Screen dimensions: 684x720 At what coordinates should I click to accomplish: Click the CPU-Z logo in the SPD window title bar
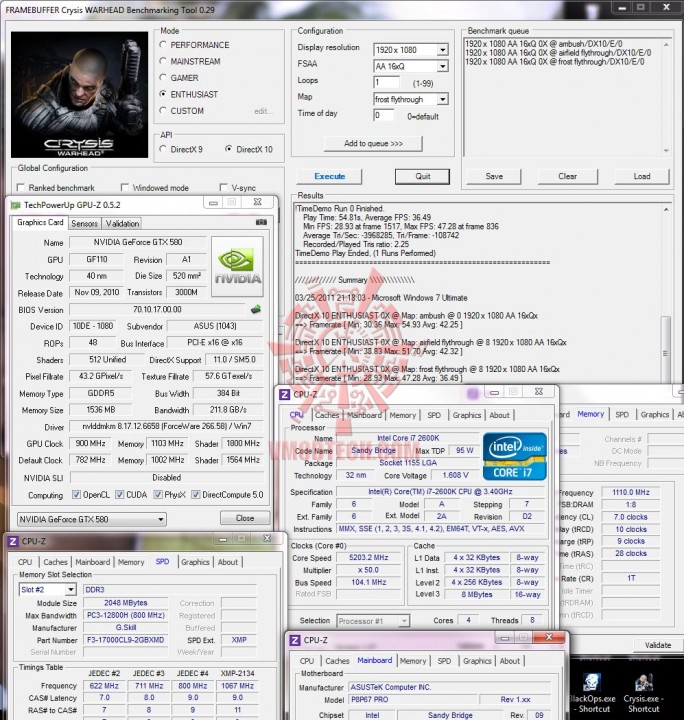click(13, 542)
